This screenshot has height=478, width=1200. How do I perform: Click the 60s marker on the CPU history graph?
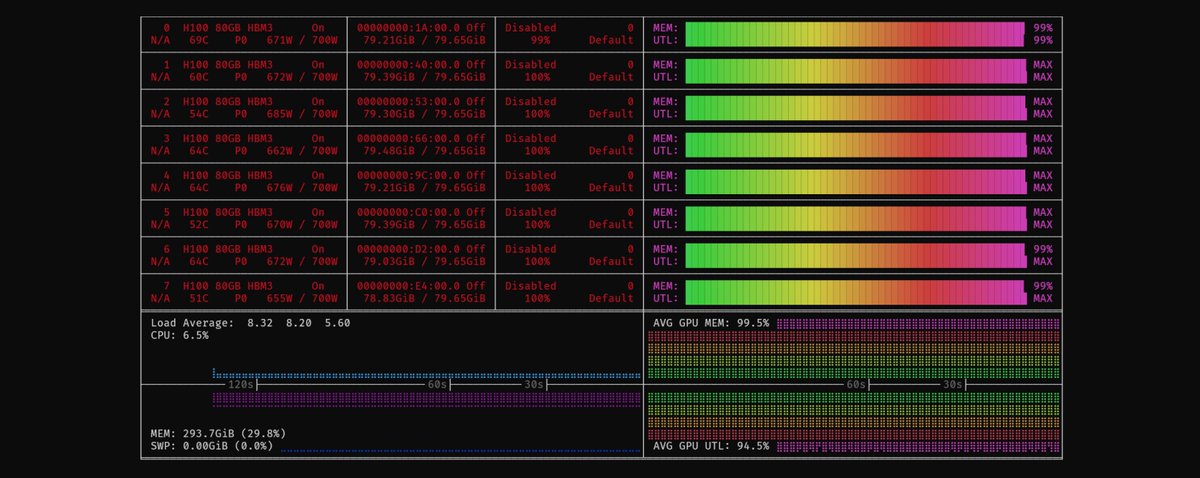tap(436, 384)
